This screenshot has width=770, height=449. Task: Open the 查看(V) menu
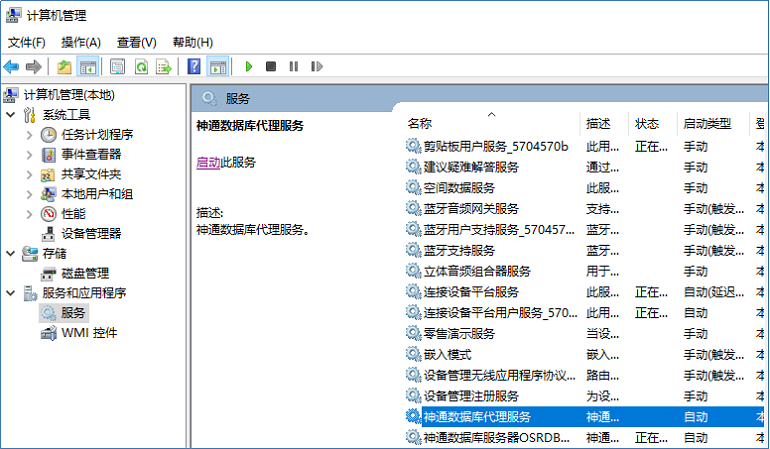pos(137,43)
